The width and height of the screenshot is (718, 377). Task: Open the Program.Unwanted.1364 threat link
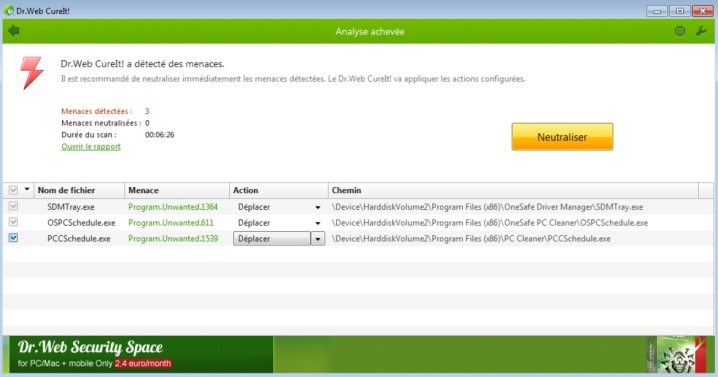coord(173,207)
